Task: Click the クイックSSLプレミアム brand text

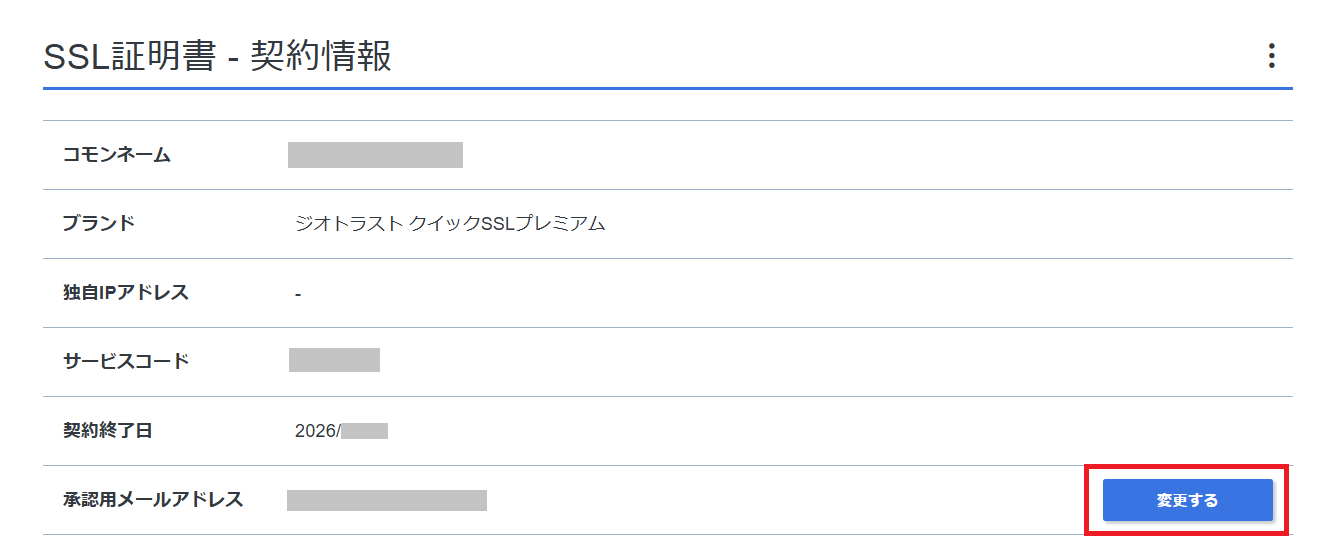Action: pyautogui.click(x=509, y=224)
